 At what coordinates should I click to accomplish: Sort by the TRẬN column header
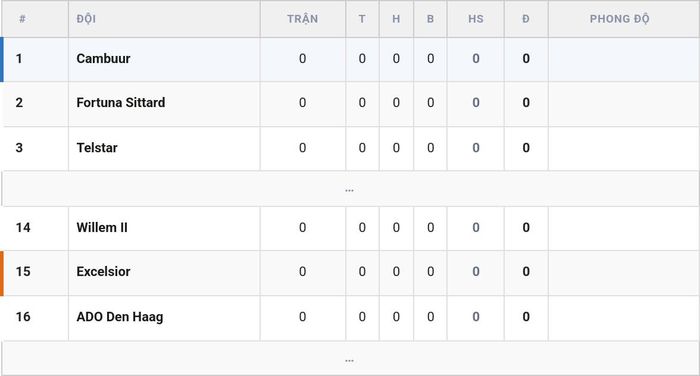tap(303, 19)
